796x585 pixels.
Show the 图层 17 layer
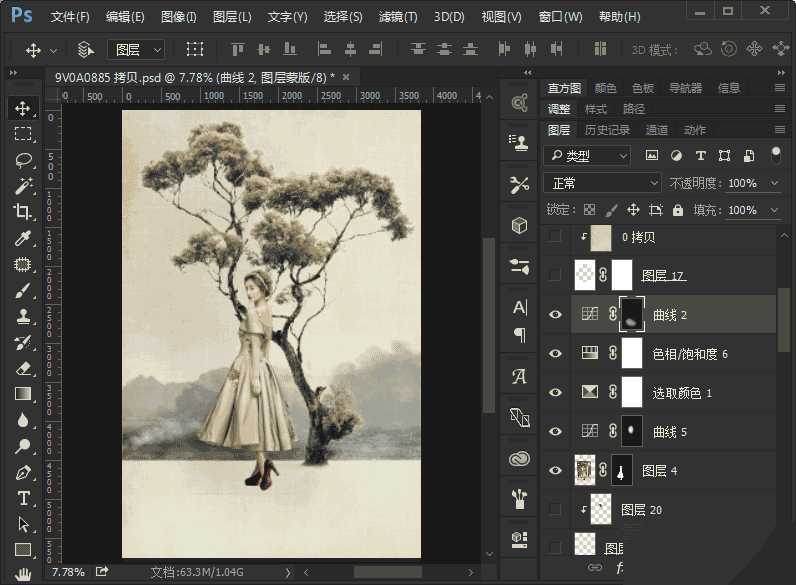coord(556,274)
